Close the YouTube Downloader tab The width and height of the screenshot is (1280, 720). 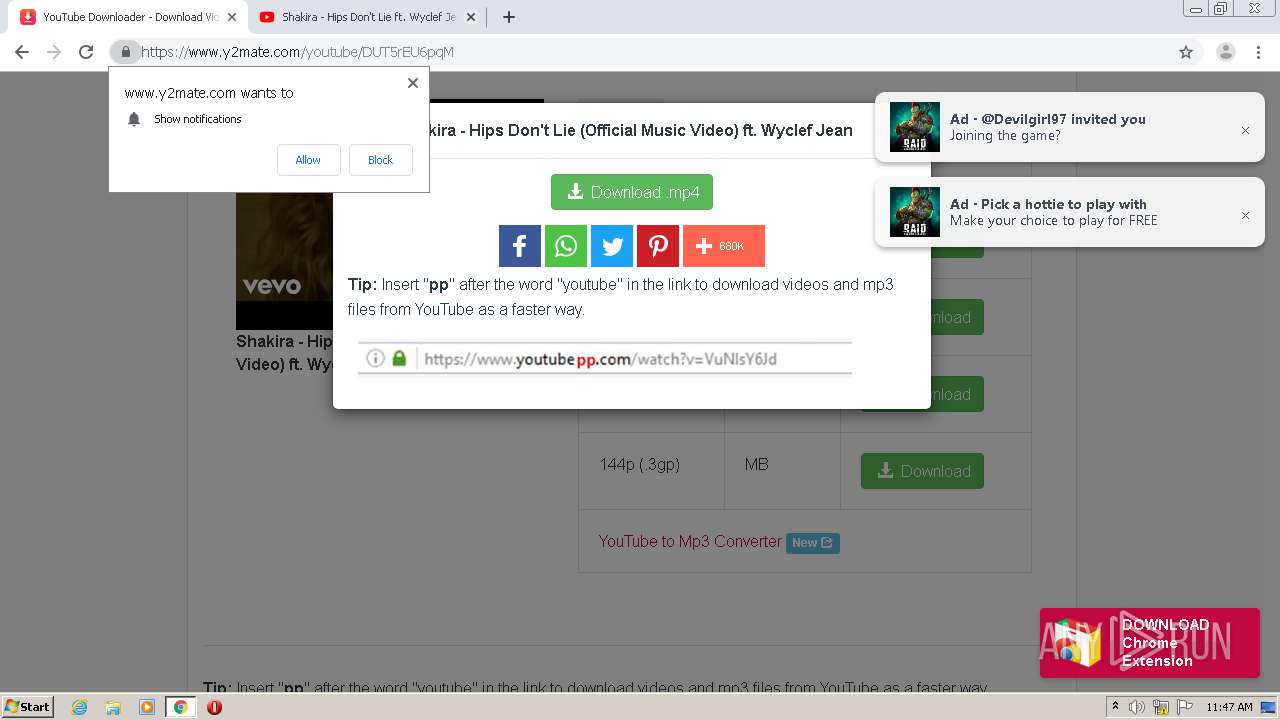(x=232, y=17)
